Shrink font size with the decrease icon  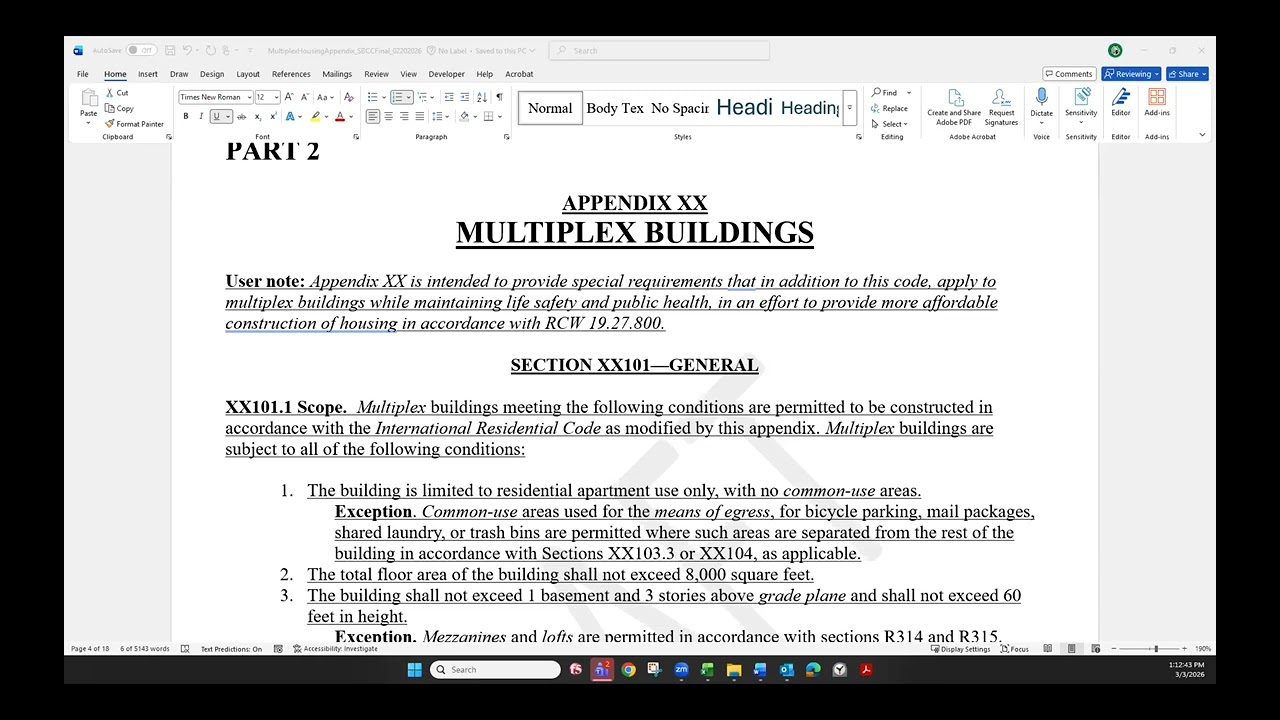pyautogui.click(x=303, y=97)
